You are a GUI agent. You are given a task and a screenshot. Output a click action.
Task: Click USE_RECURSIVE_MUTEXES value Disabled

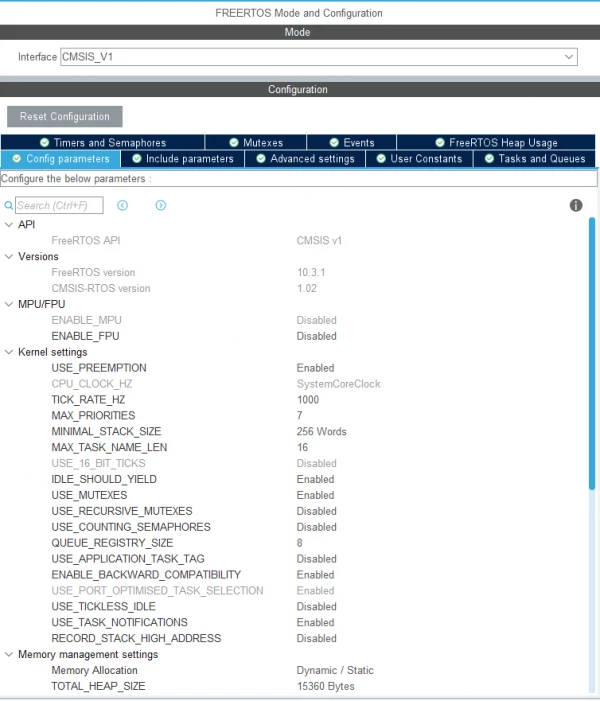pyautogui.click(x=317, y=511)
